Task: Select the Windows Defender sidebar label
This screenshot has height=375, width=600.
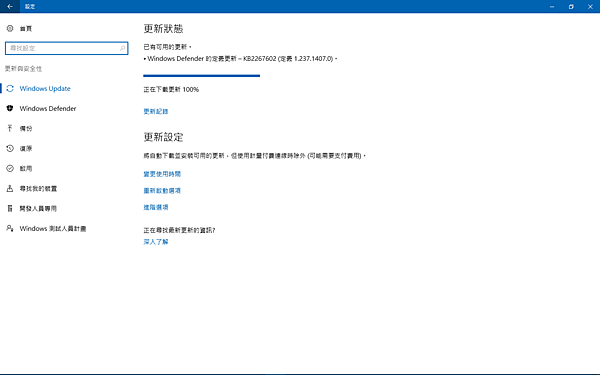Action: 48,109
